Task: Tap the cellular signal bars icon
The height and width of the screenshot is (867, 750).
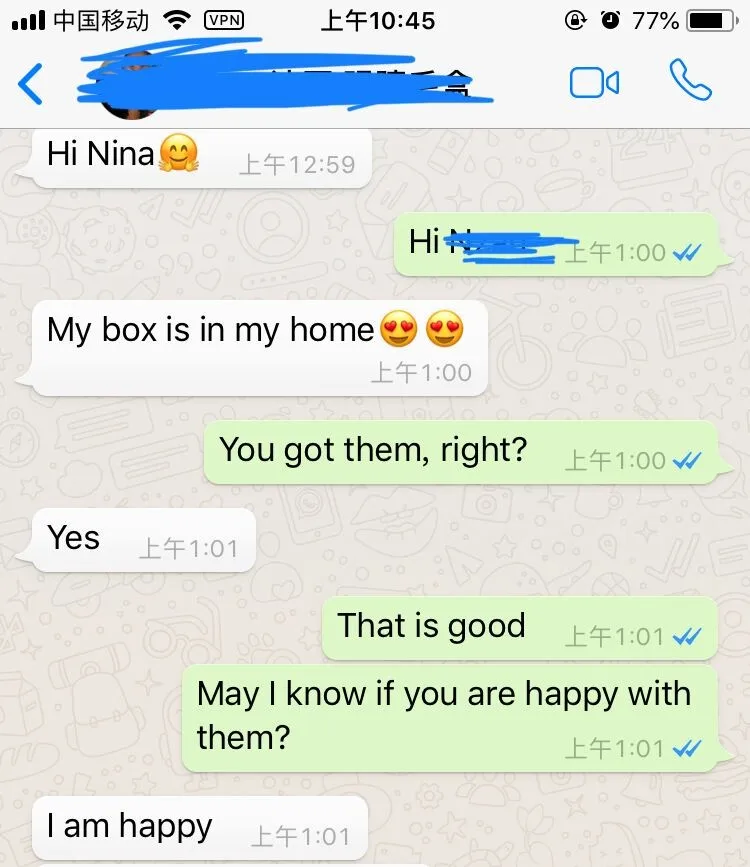Action: pos(29,22)
